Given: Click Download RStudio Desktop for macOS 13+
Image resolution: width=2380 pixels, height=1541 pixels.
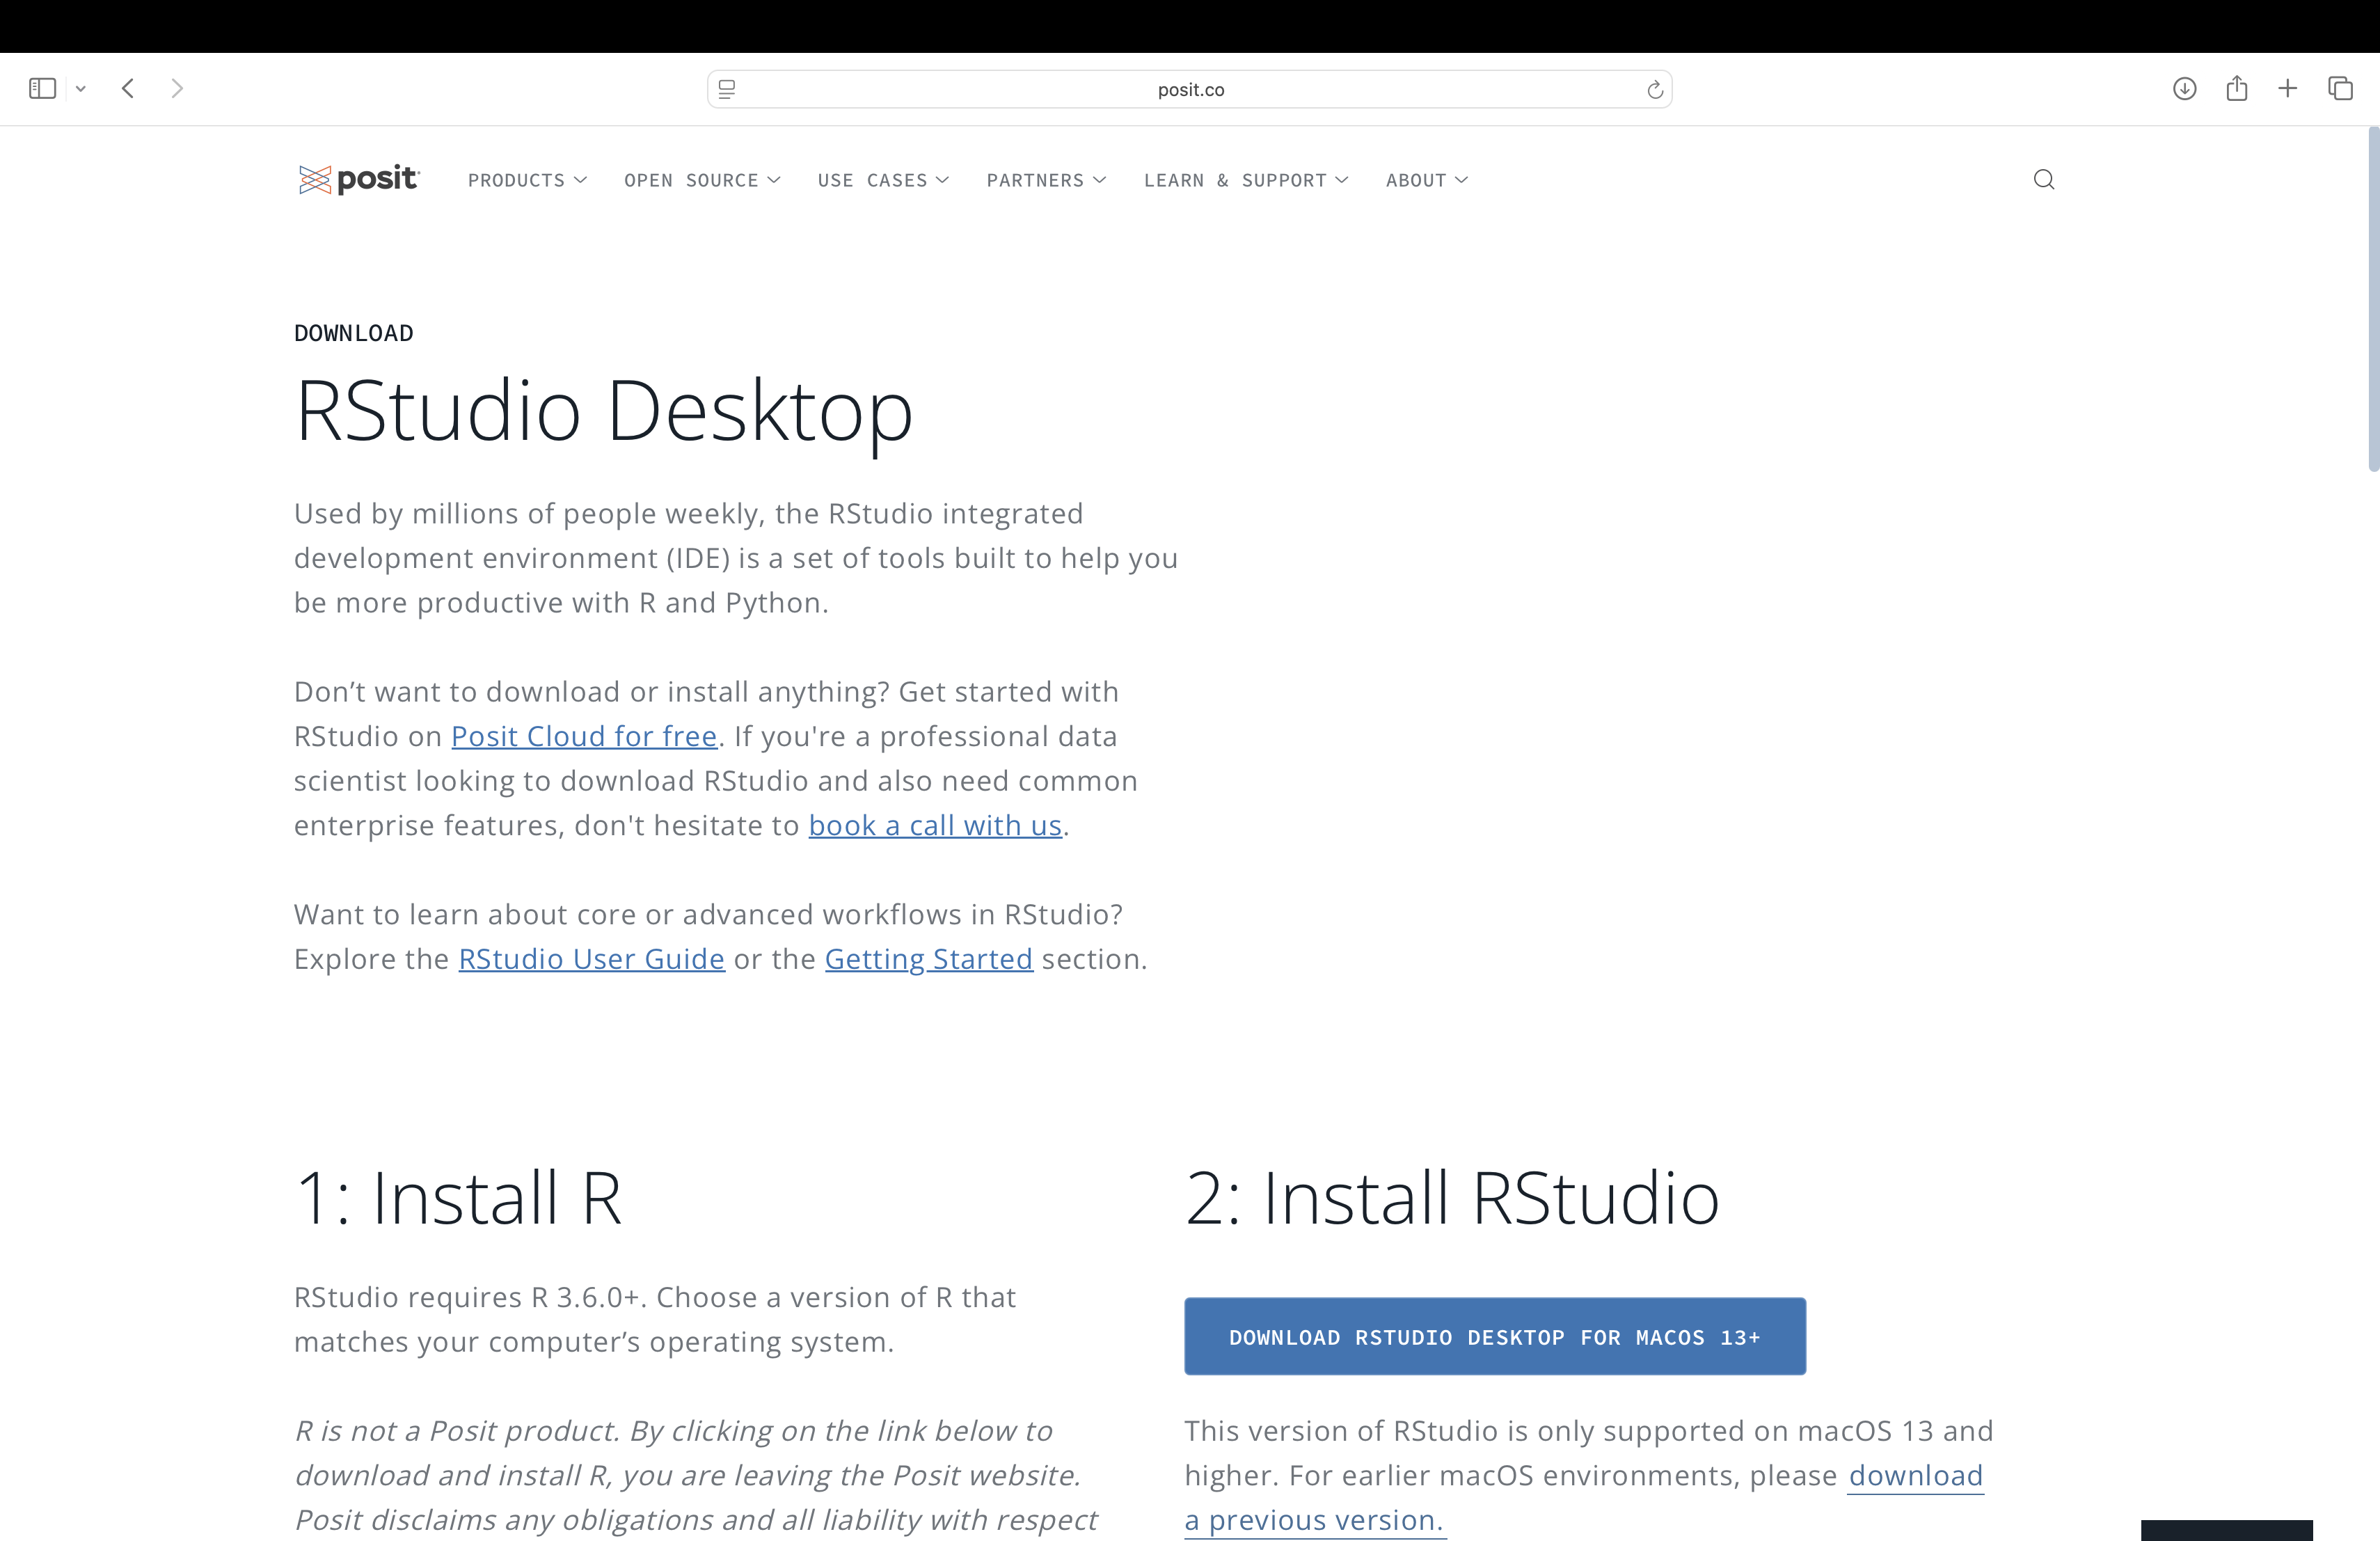Looking at the screenshot, I should pyautogui.click(x=1494, y=1336).
